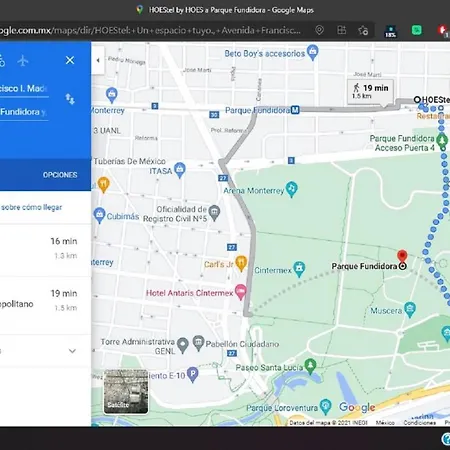Click the help question mark icon
The height and width of the screenshot is (450, 450).
(446, 439)
